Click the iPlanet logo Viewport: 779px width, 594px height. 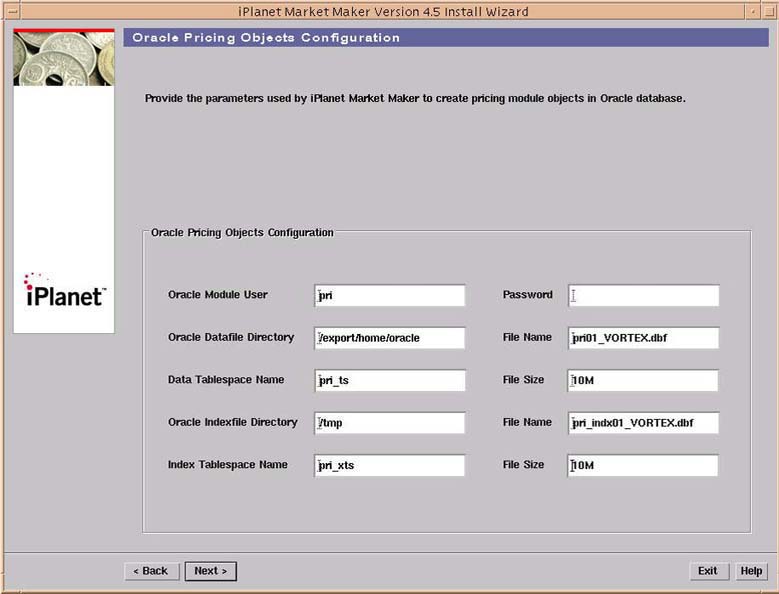pos(65,291)
